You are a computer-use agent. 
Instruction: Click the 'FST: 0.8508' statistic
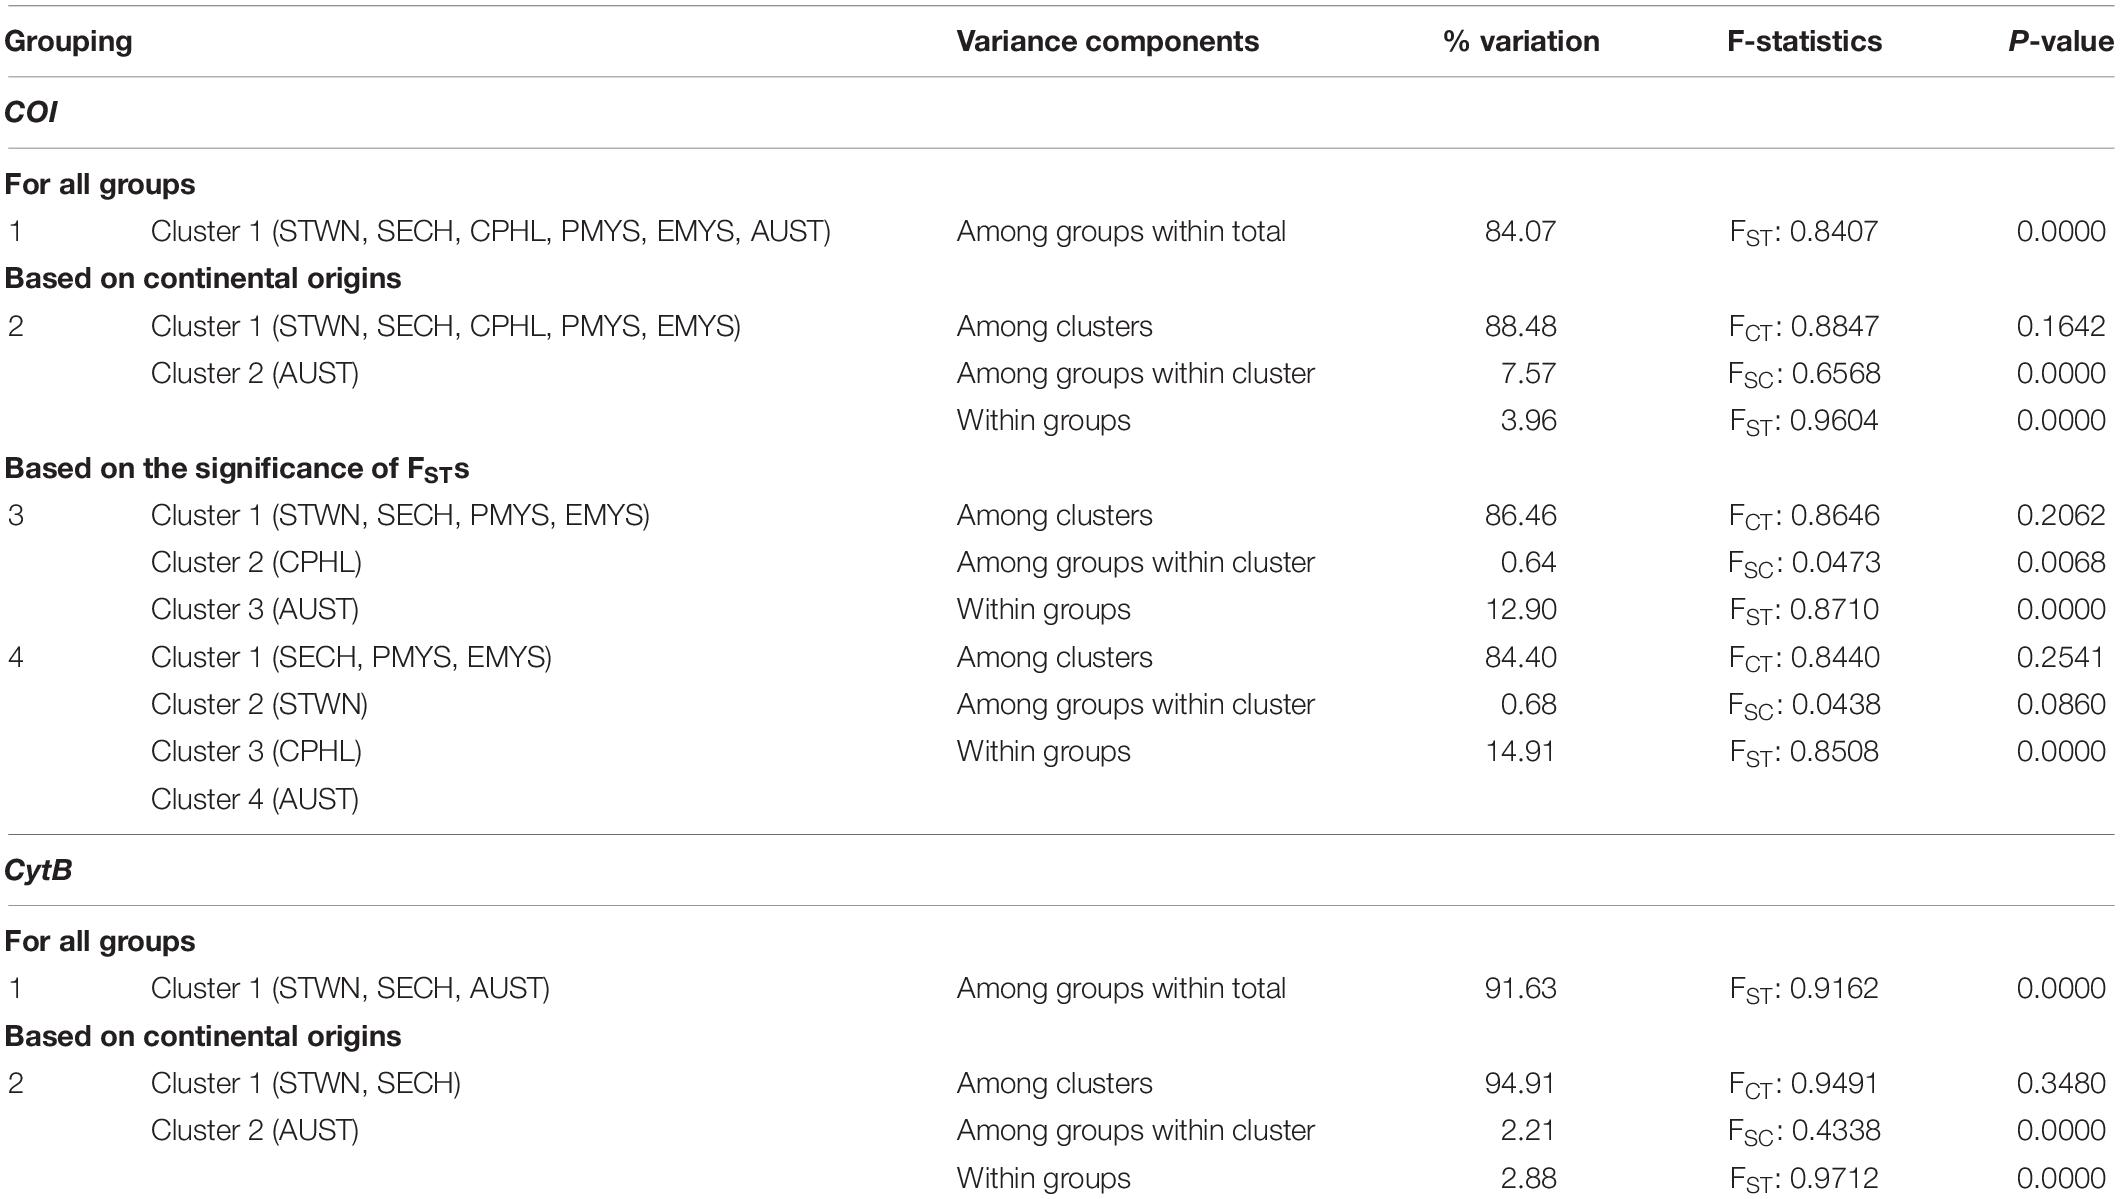click(x=1804, y=753)
